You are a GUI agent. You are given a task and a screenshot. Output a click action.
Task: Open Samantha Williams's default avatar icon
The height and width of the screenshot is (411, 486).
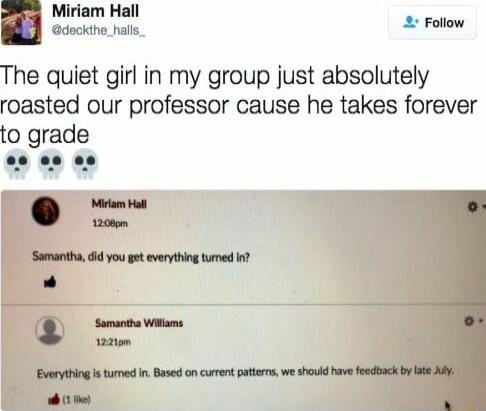pyautogui.click(x=50, y=330)
